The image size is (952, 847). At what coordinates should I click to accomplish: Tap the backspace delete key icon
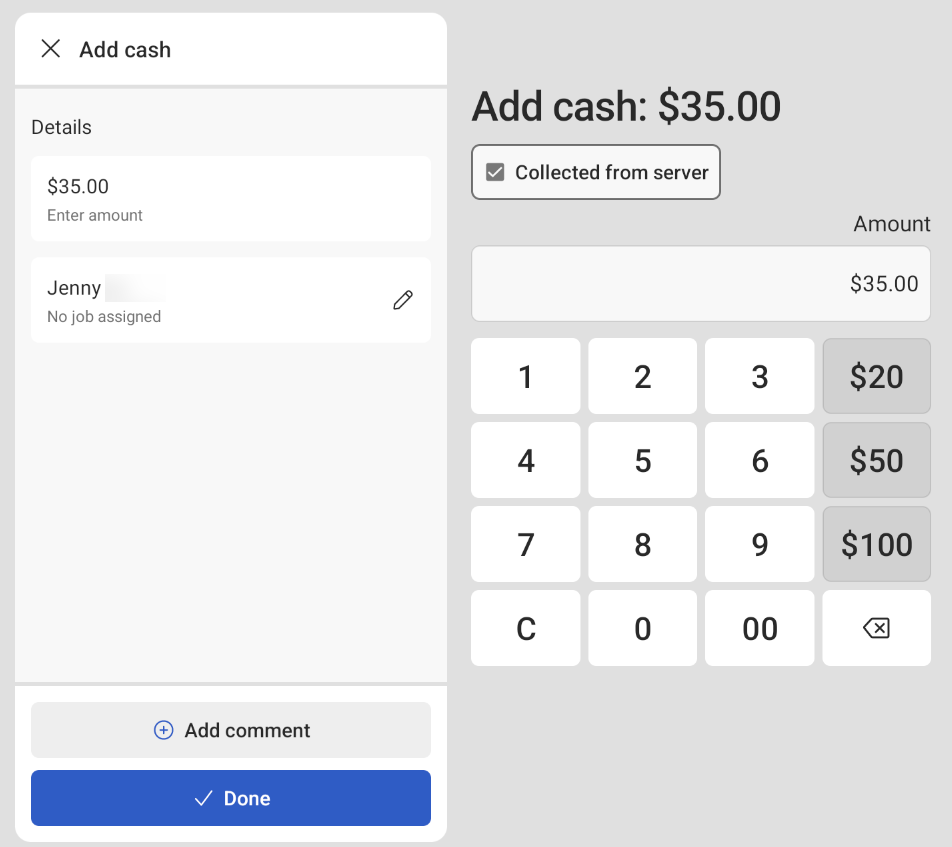click(x=876, y=628)
